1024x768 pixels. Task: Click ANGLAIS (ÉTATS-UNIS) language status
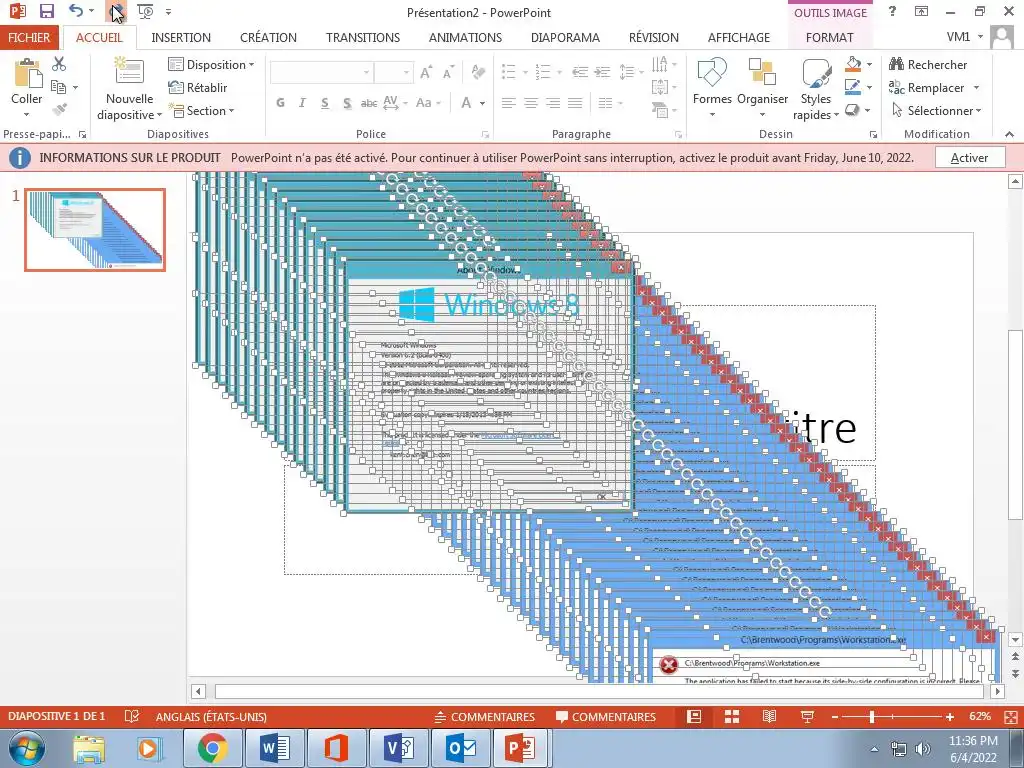click(x=211, y=716)
